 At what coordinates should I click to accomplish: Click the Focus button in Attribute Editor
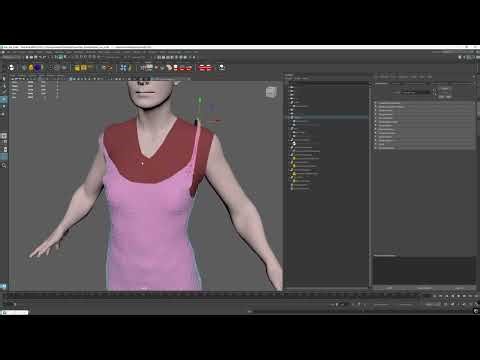[x=445, y=89]
